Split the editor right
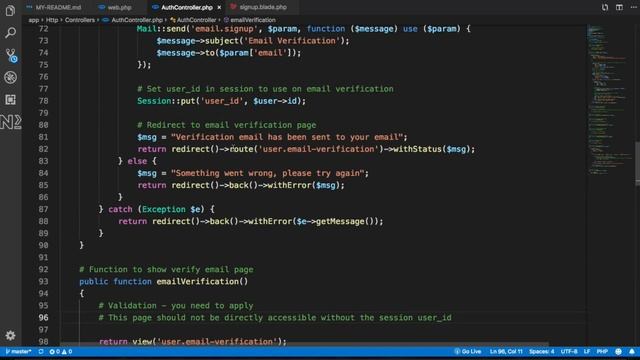 click(619, 7)
